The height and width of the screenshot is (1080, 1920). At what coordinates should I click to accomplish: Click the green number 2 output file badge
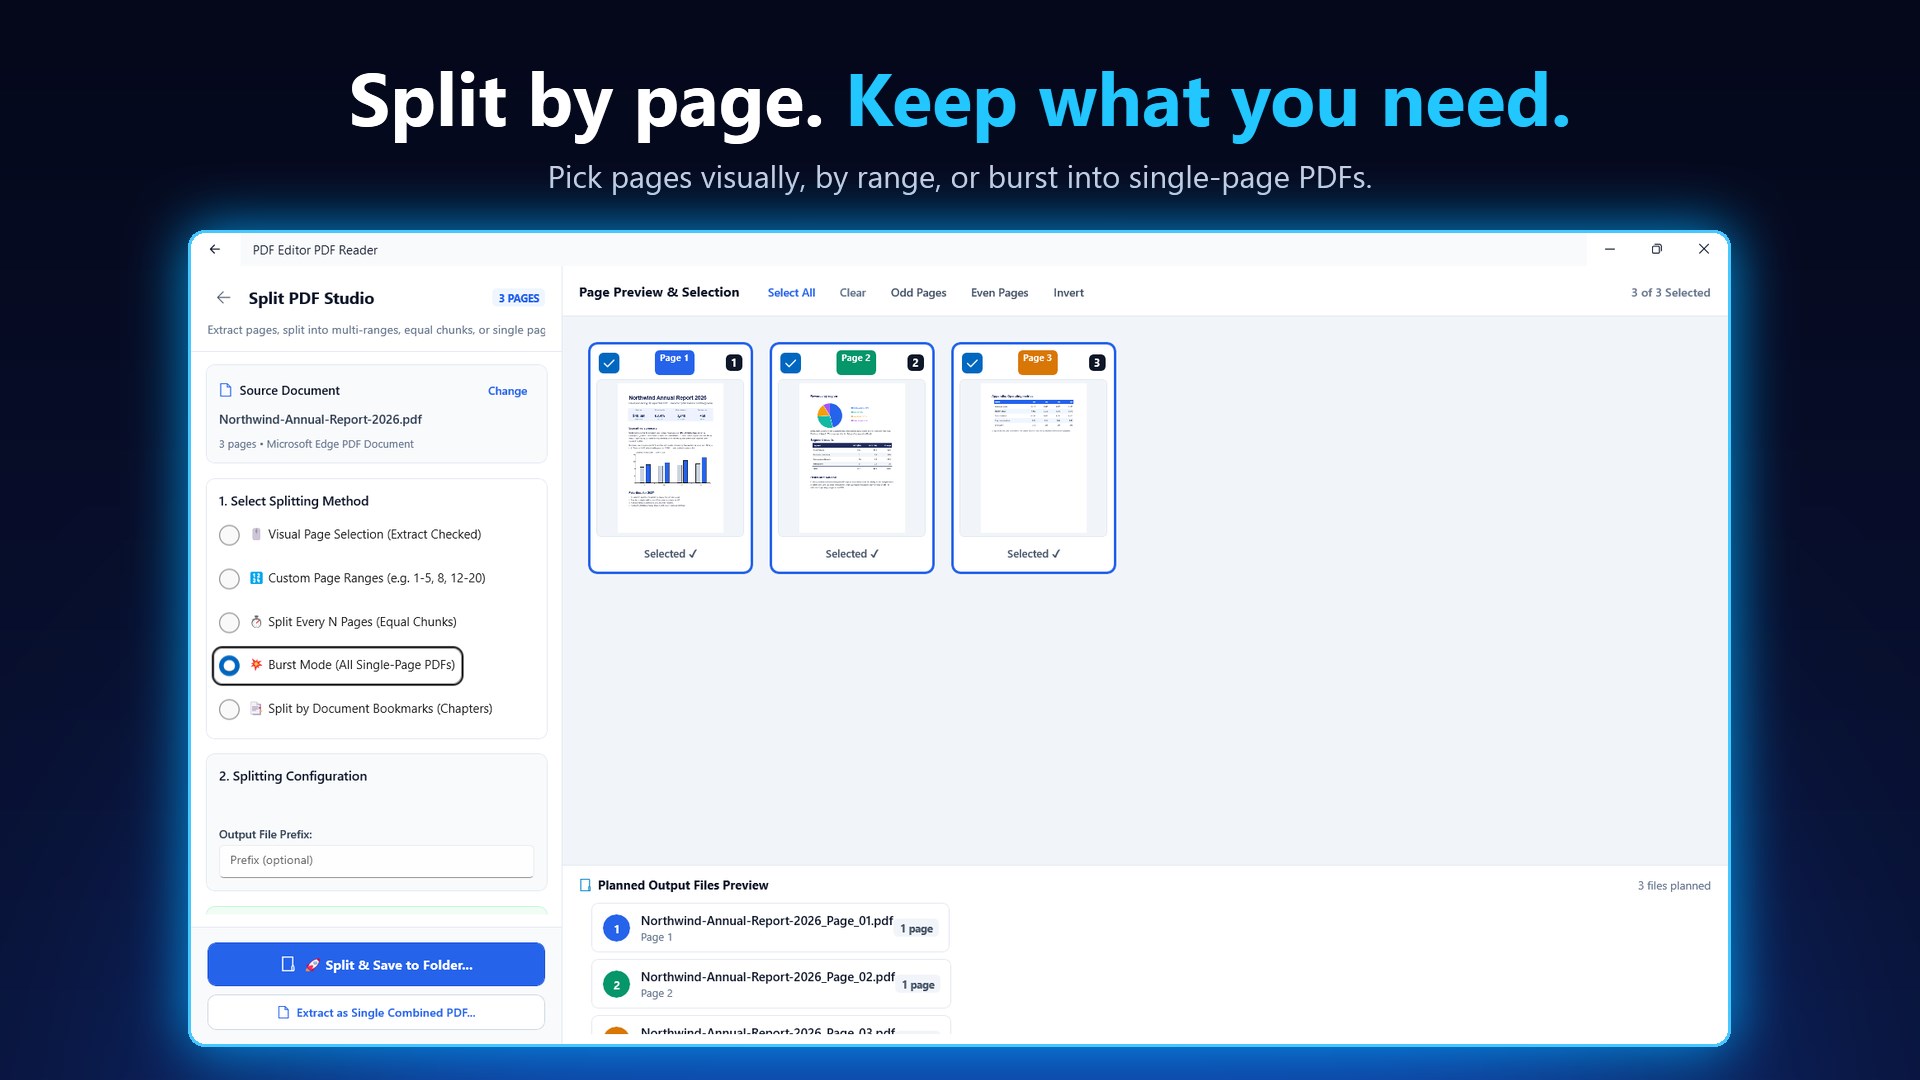(616, 985)
